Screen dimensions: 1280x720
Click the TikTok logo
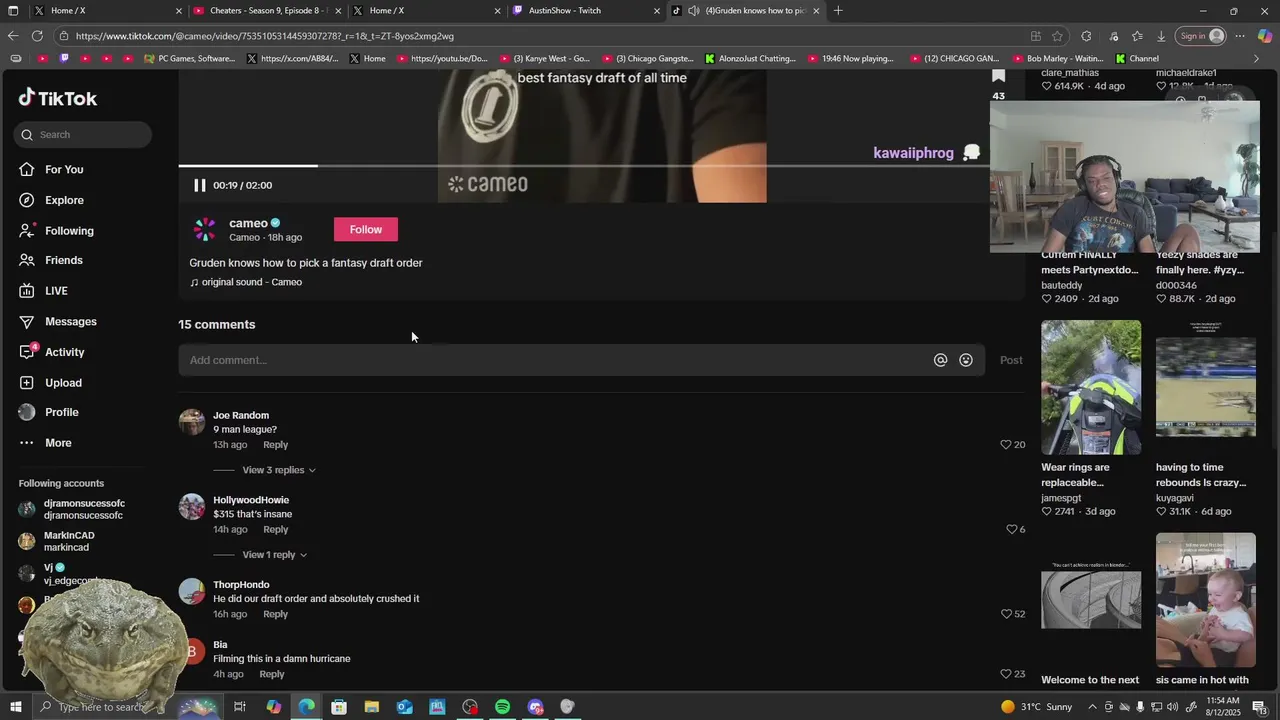point(58,98)
